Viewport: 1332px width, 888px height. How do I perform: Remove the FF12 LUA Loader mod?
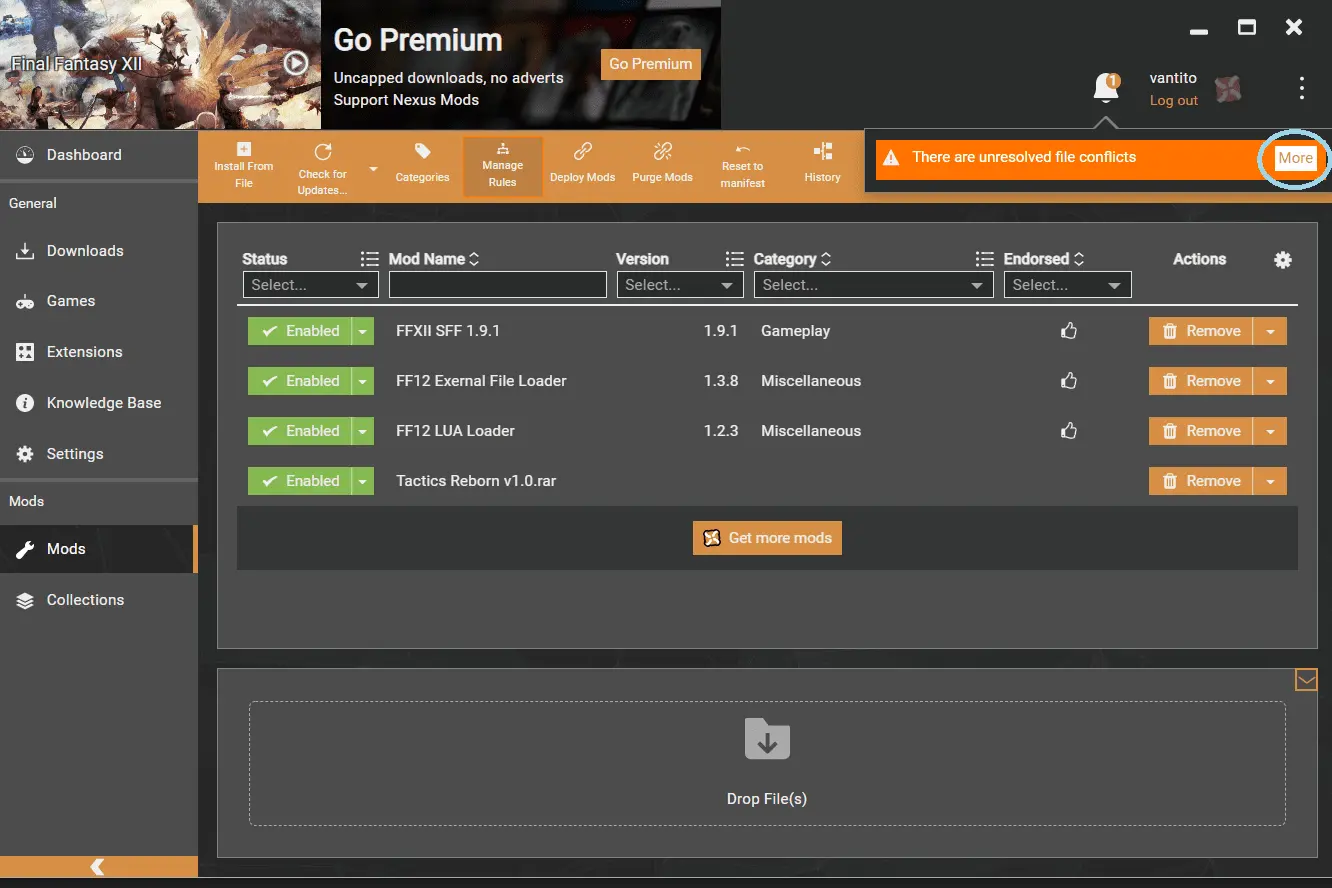pyautogui.click(x=1201, y=431)
